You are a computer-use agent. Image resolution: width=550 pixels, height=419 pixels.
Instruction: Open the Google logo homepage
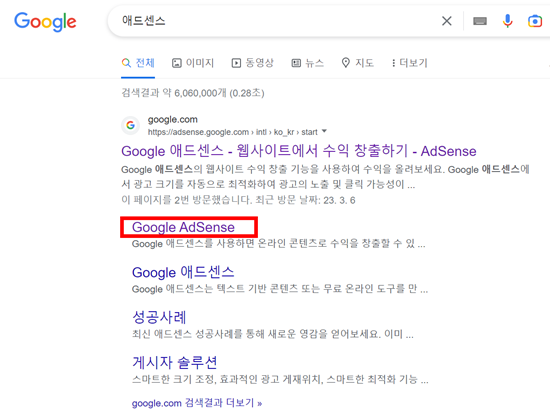(45, 21)
